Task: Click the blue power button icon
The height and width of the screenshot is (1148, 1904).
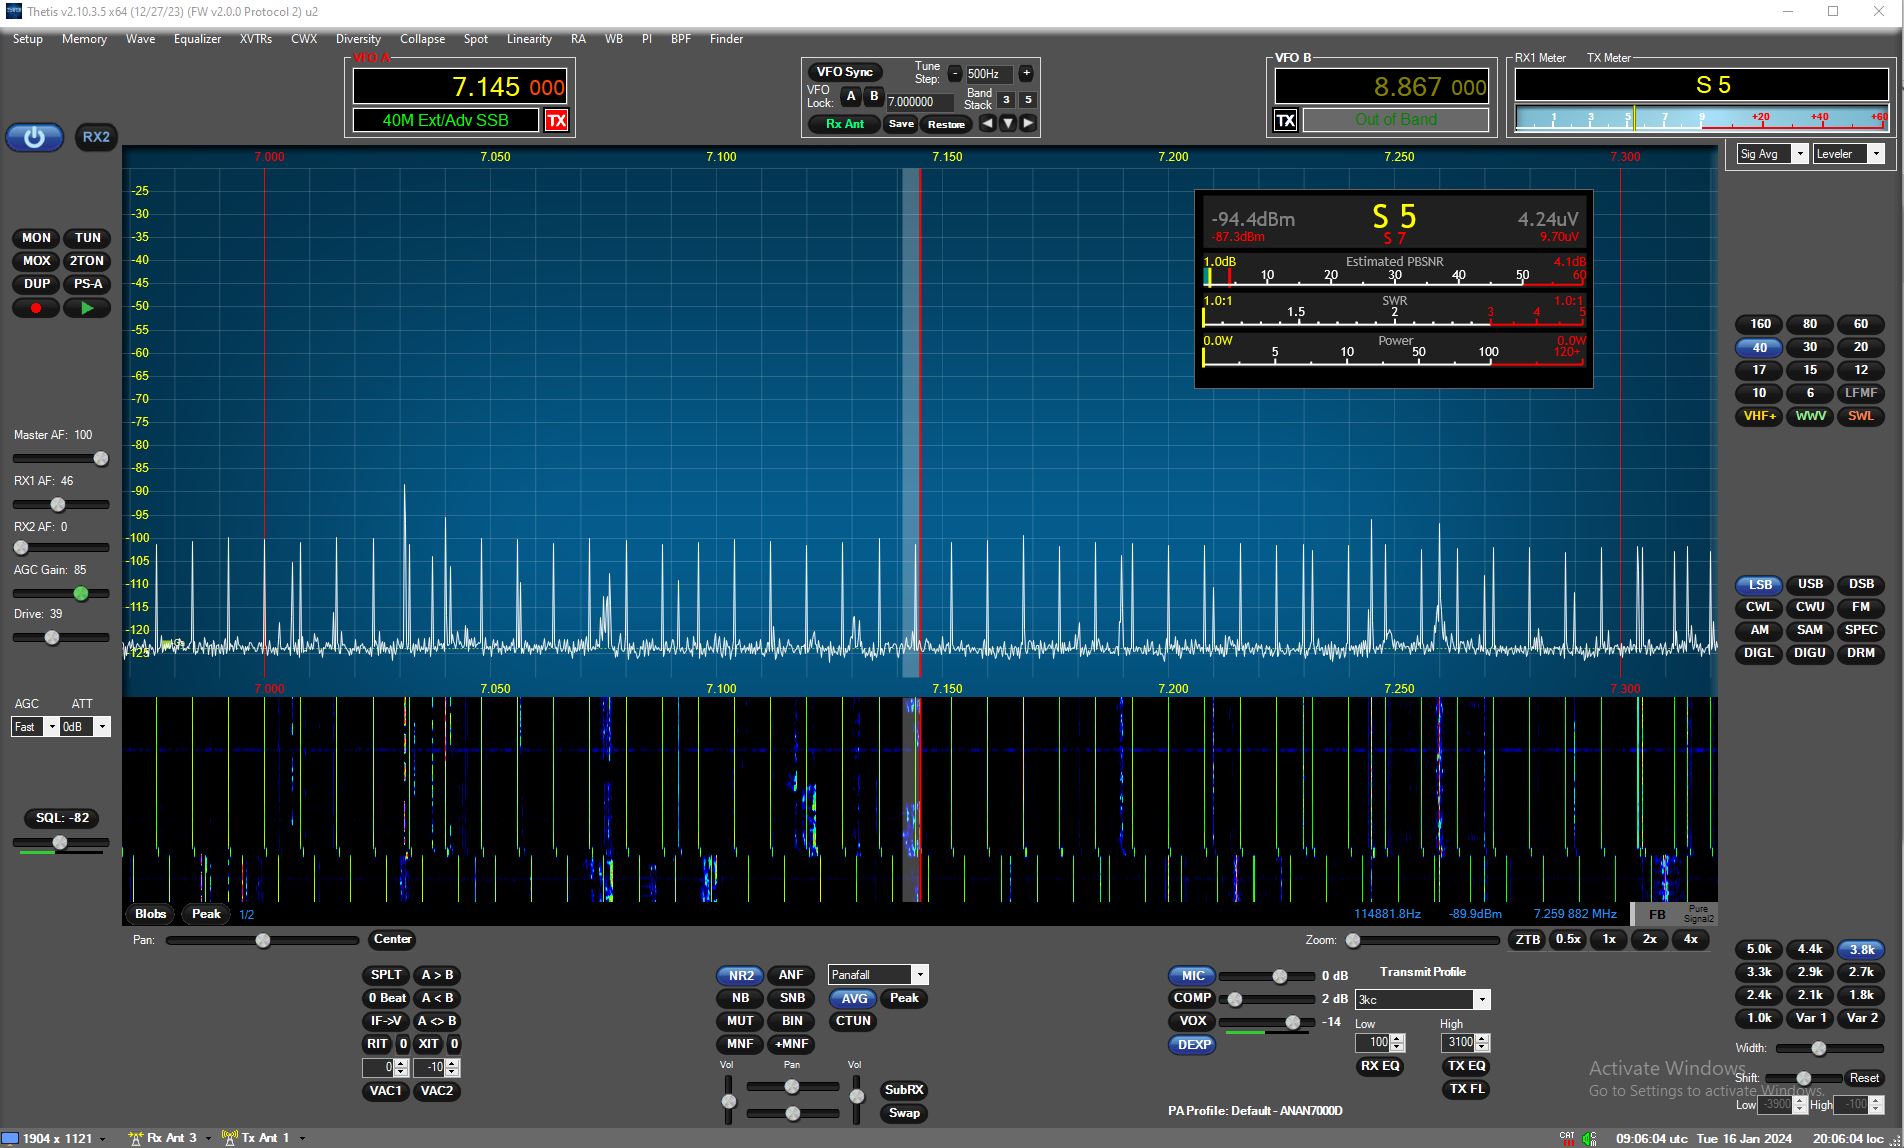Action: (x=35, y=138)
